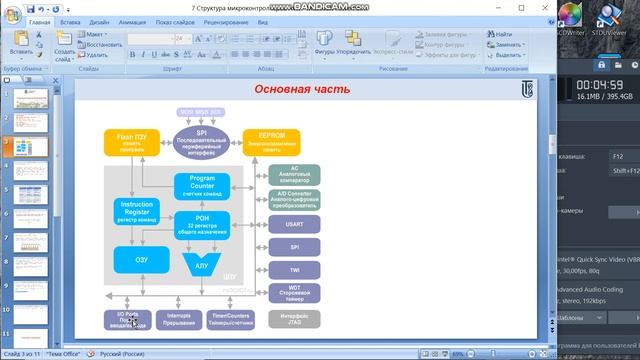Select slide 8 thumbnail

point(31,267)
